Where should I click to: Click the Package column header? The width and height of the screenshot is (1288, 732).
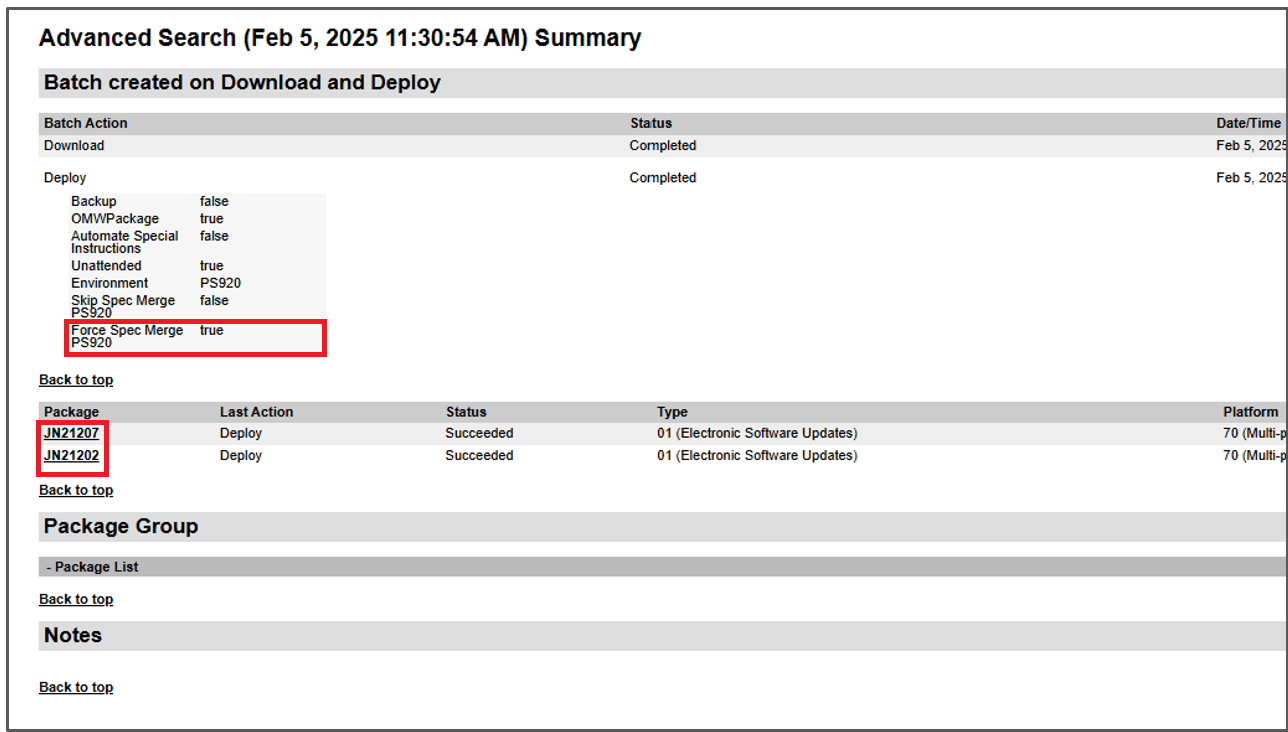coord(70,411)
